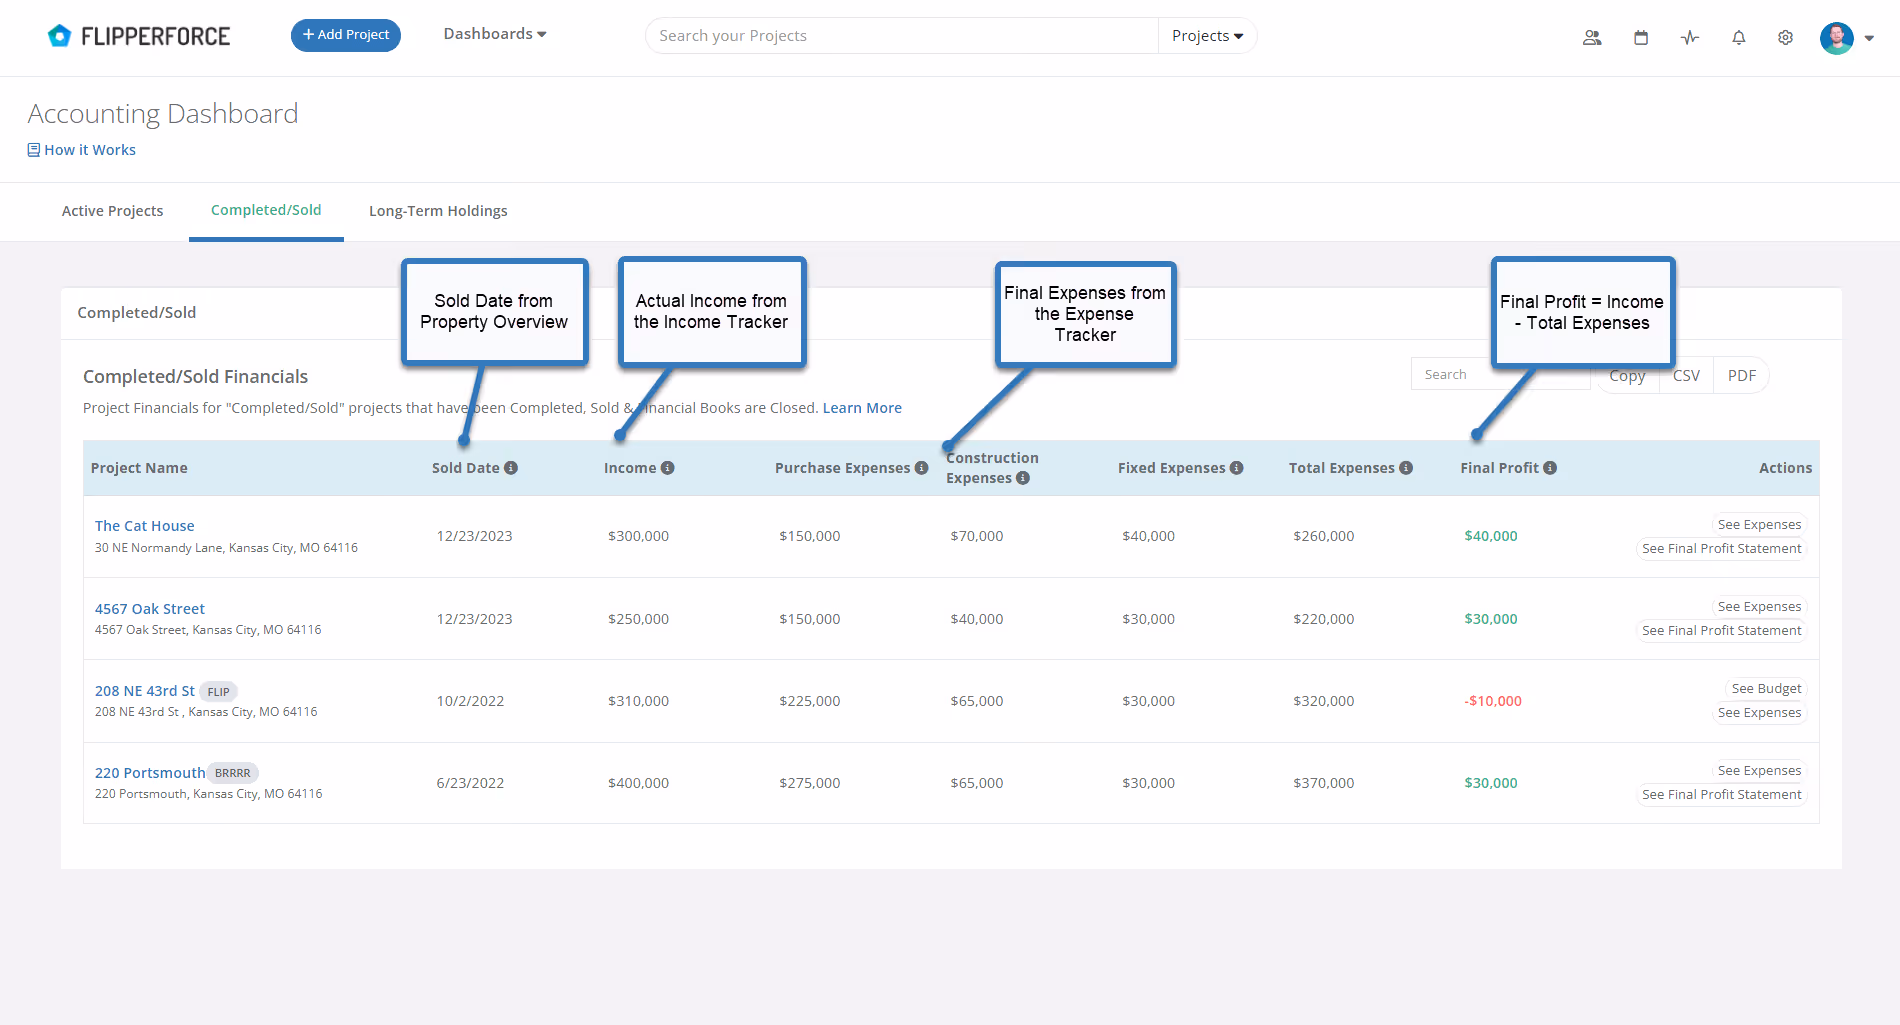This screenshot has height=1025, width=1900.
Task: Click the Total Expenses info icon
Action: 1406,468
